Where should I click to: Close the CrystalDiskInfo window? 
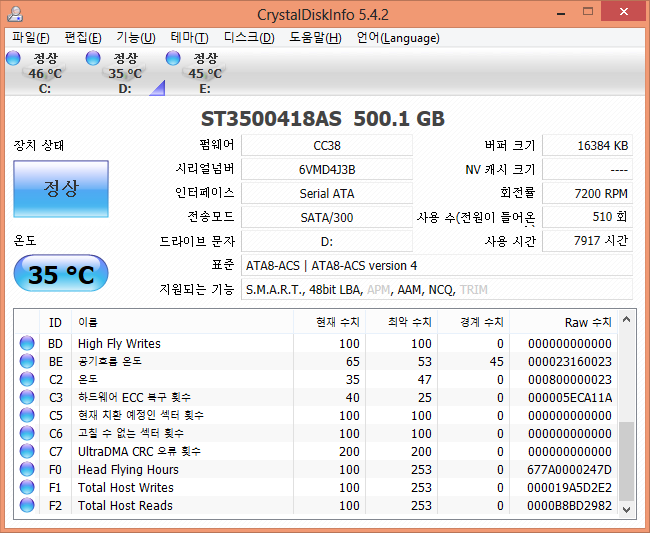623,12
